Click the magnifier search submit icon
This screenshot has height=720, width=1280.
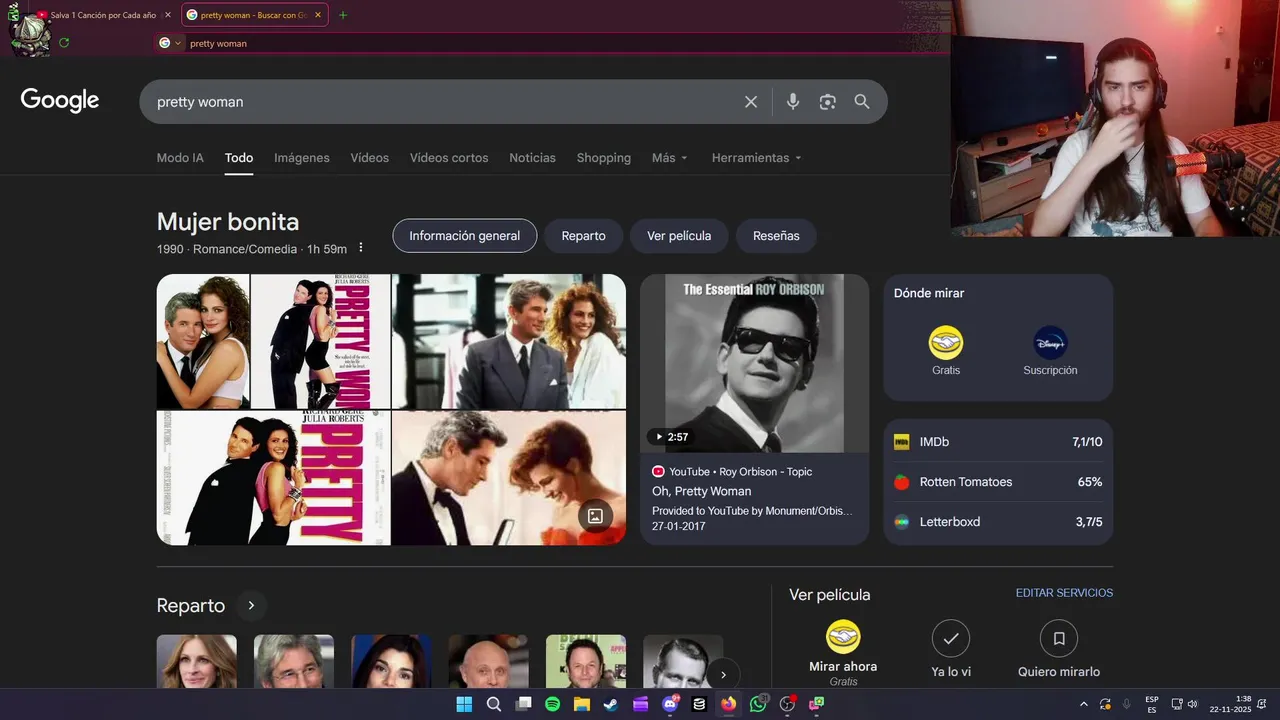tap(862, 102)
